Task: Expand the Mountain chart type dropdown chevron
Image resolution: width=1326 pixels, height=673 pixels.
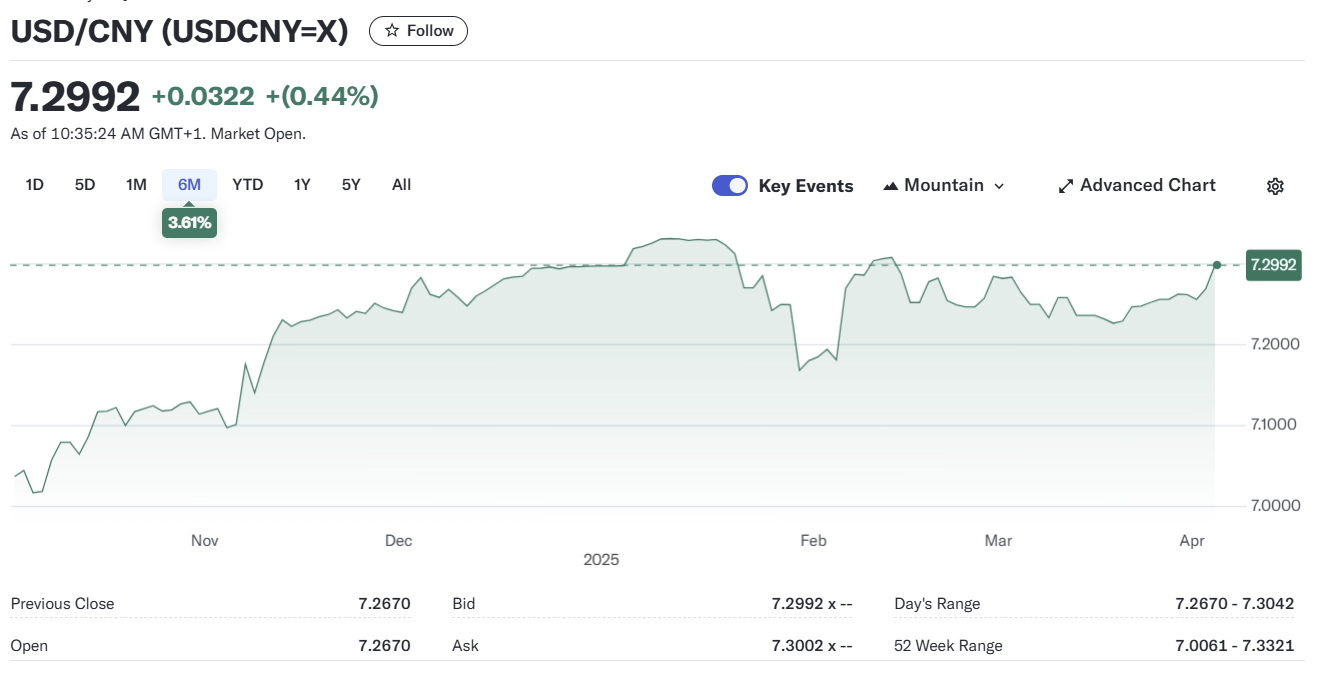Action: coord(999,186)
